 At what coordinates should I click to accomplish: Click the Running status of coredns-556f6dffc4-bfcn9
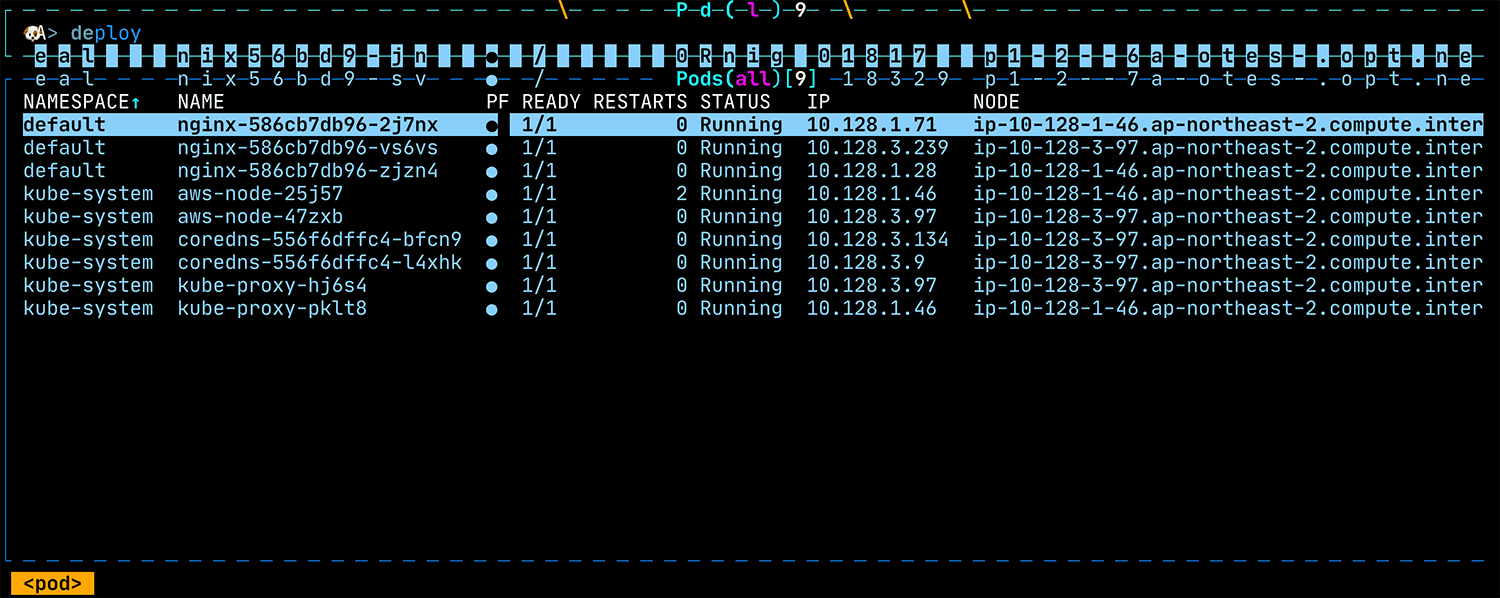741,240
